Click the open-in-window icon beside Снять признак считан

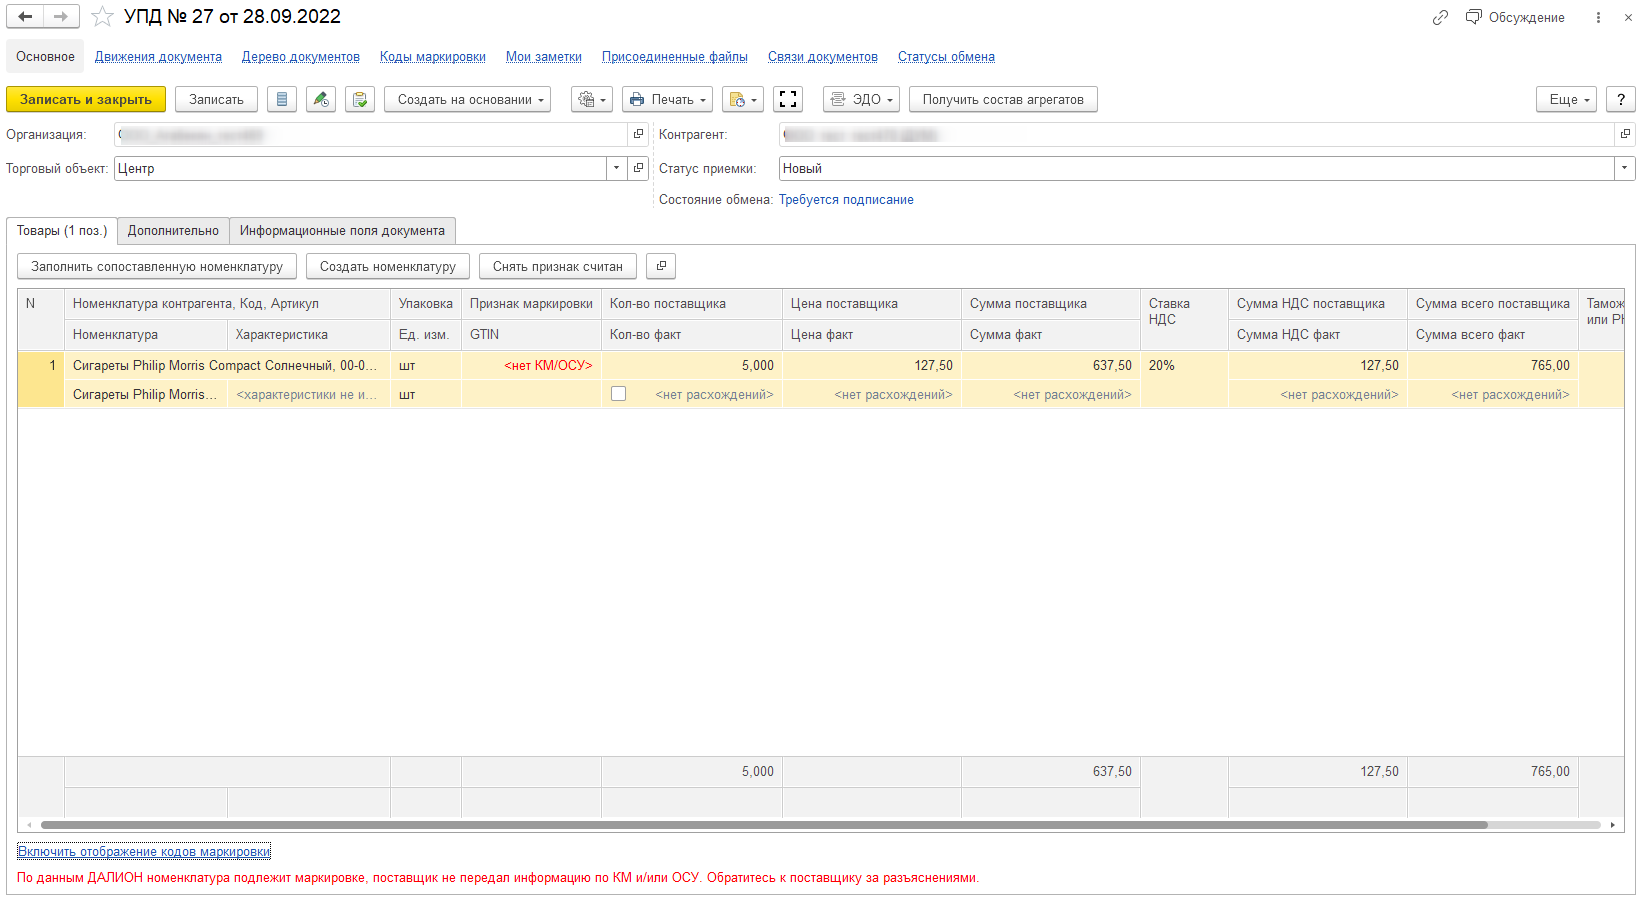tap(661, 266)
